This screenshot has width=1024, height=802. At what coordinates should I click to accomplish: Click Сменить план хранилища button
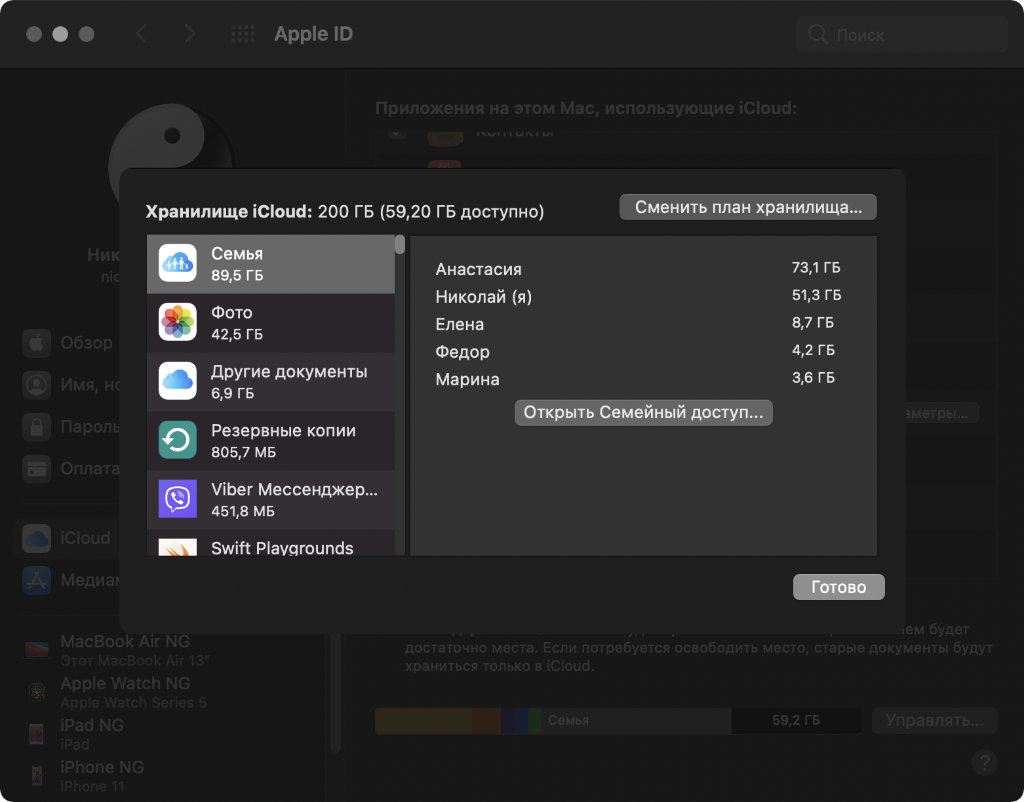click(x=748, y=207)
